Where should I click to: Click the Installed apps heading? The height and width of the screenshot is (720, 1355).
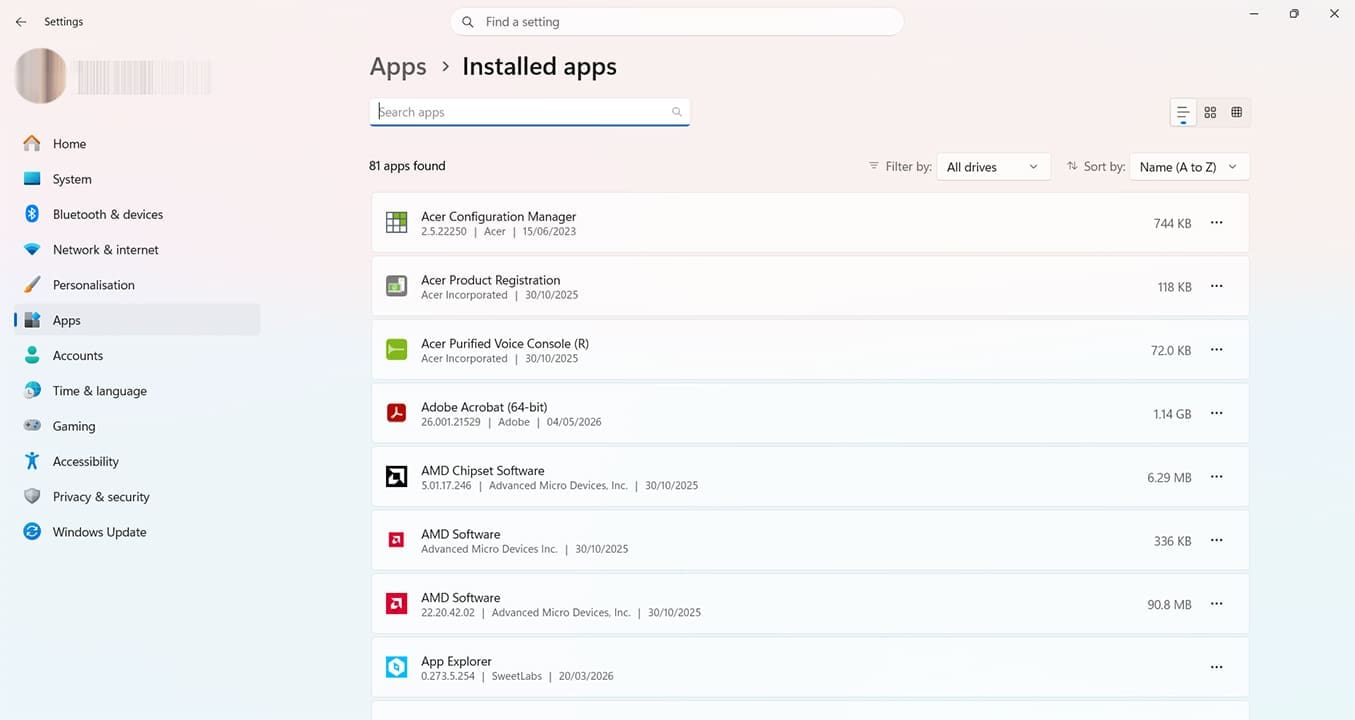click(x=539, y=67)
